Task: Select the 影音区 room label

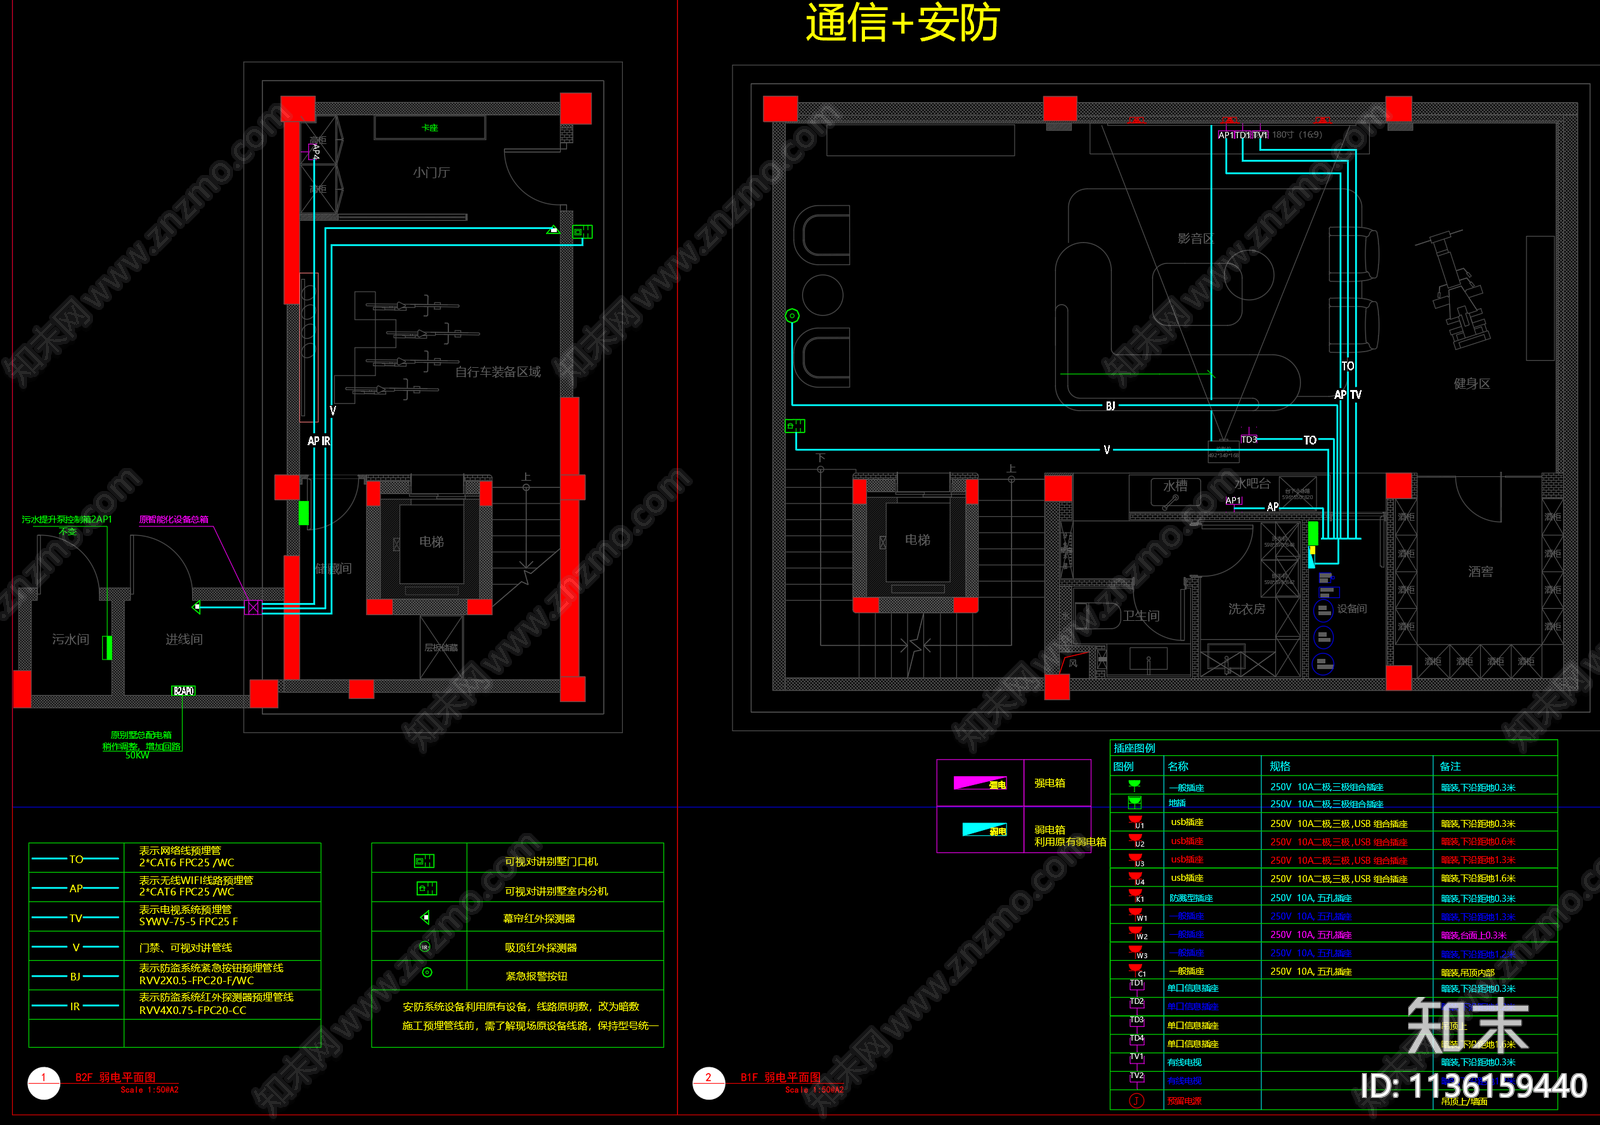Action: [1196, 239]
